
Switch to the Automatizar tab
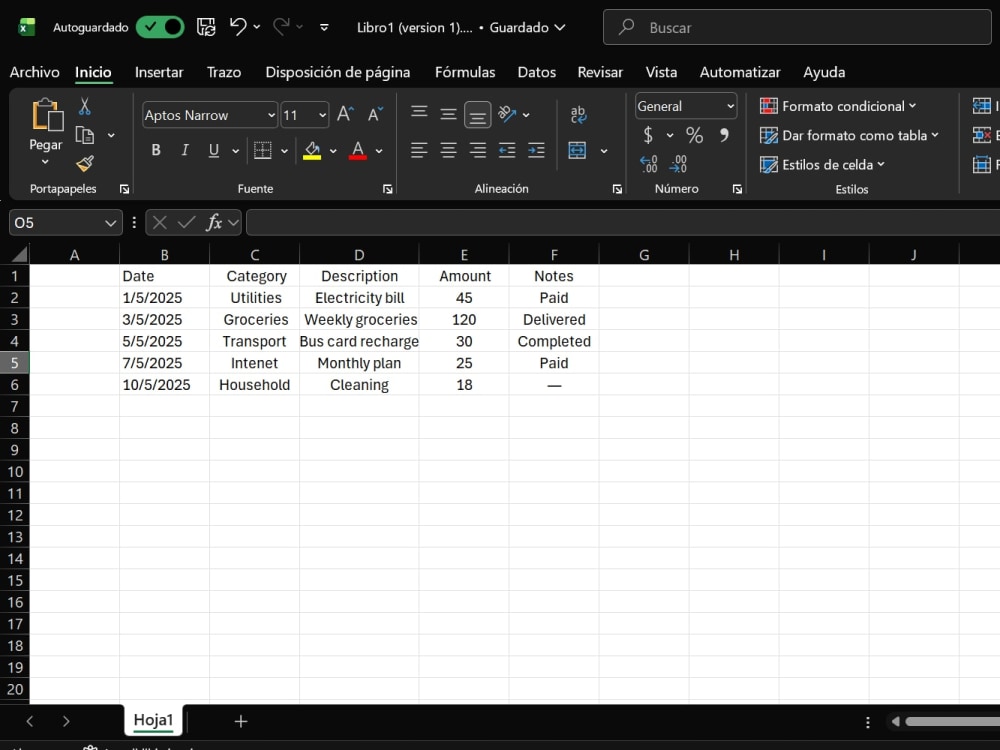click(x=740, y=72)
